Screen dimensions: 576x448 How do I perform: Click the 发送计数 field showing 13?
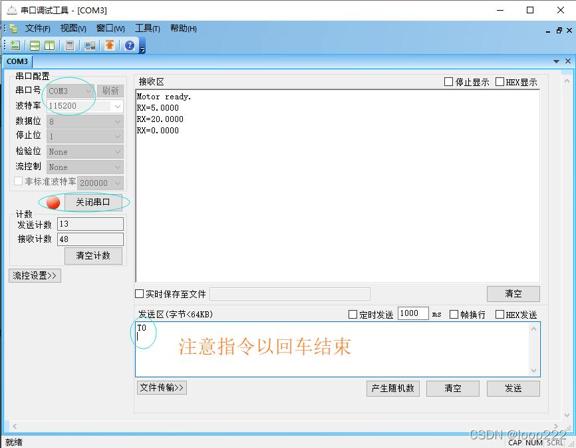pos(90,224)
